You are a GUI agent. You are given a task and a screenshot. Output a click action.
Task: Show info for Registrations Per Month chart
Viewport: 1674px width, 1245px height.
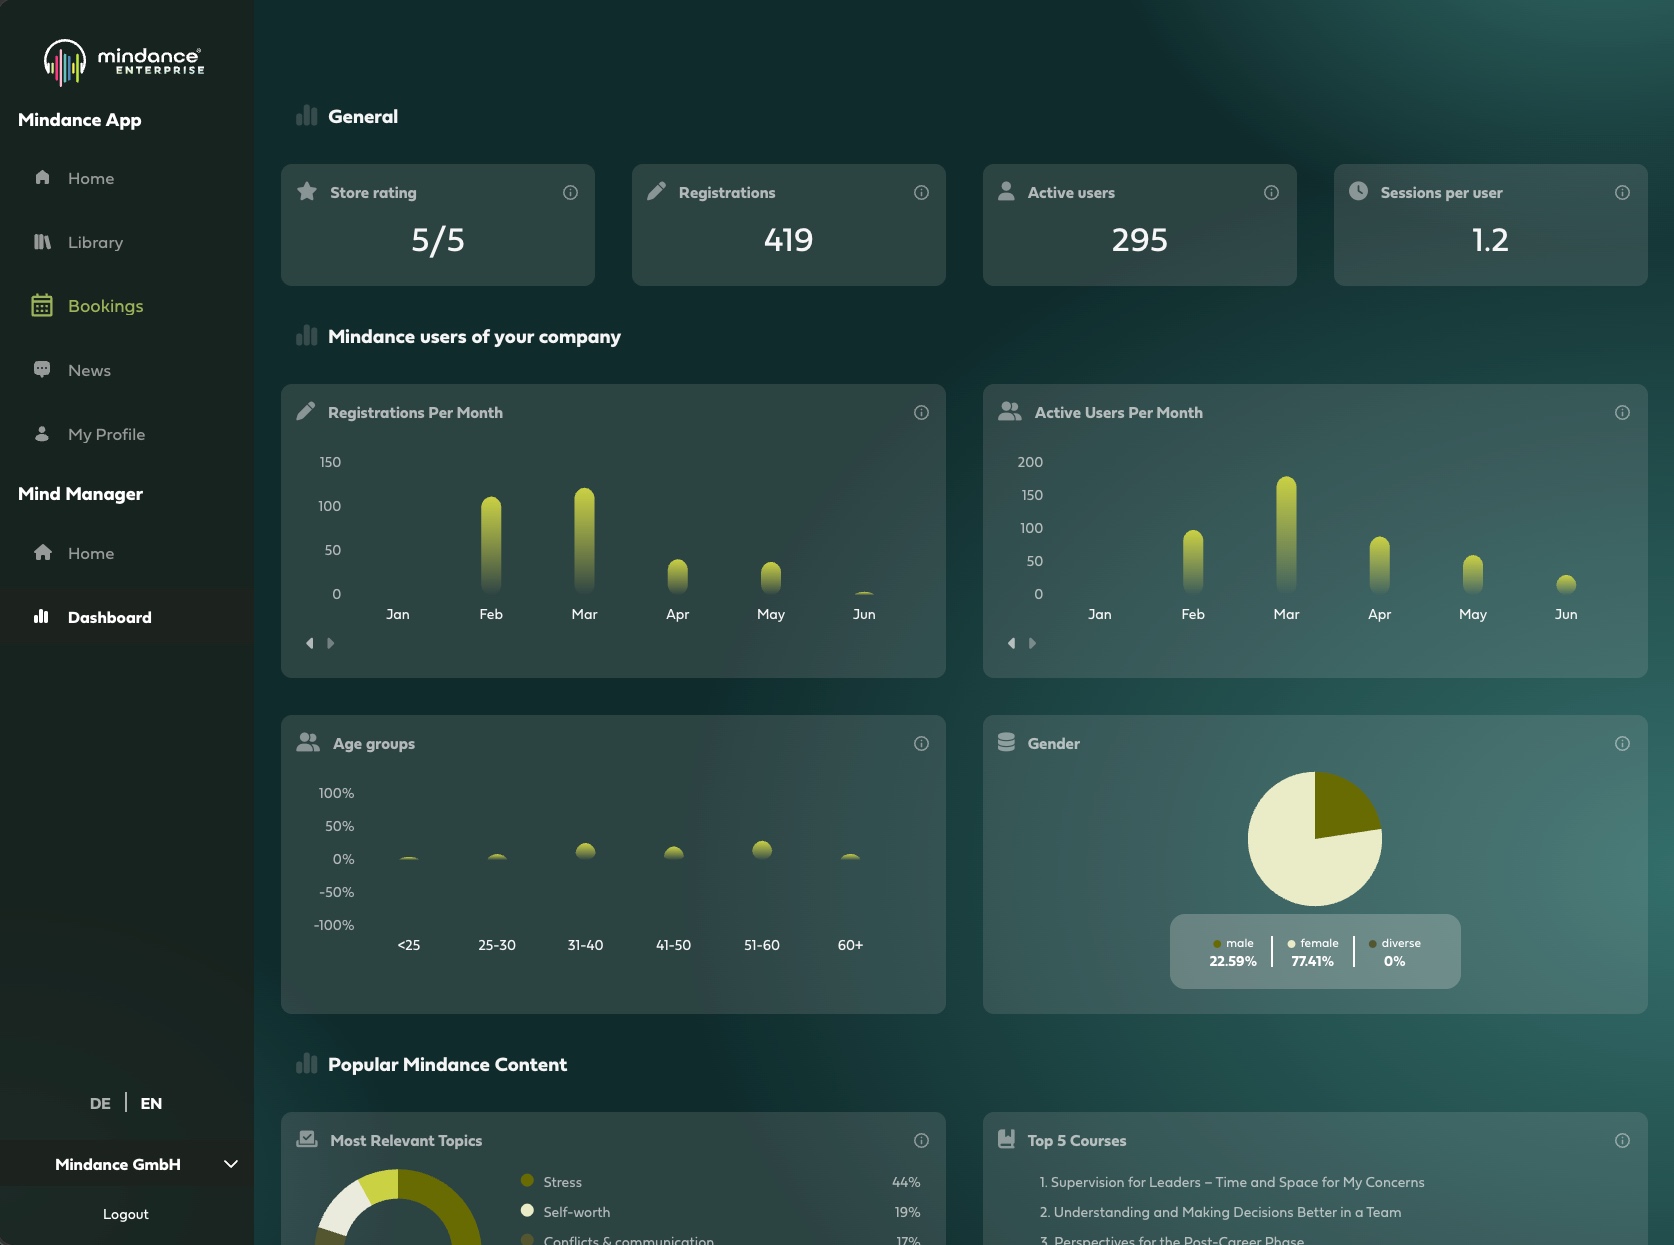tap(921, 412)
